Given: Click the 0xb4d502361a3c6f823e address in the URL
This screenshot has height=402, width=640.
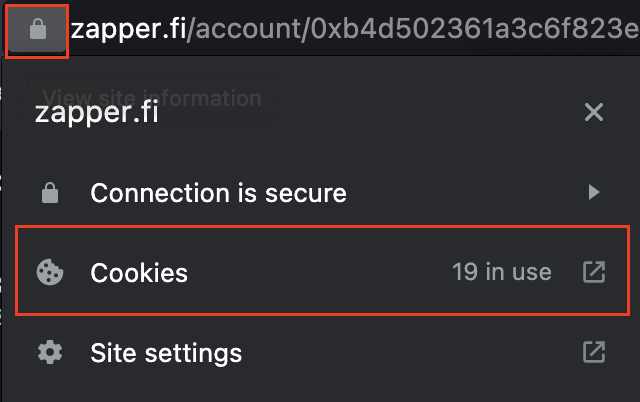Looking at the screenshot, I should coord(475,29).
